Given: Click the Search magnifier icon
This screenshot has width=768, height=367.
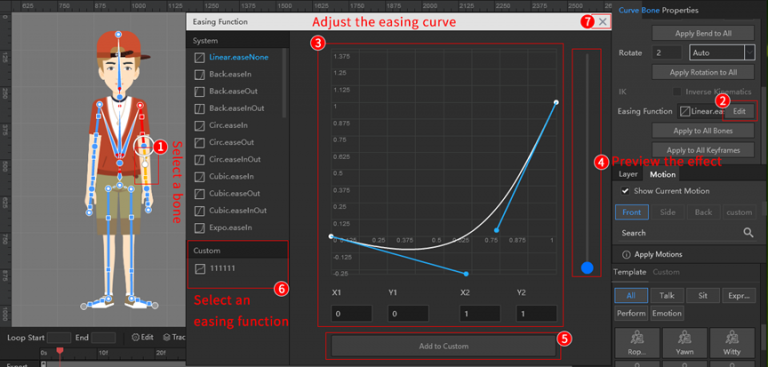Looking at the screenshot, I should pyautogui.click(x=748, y=233).
